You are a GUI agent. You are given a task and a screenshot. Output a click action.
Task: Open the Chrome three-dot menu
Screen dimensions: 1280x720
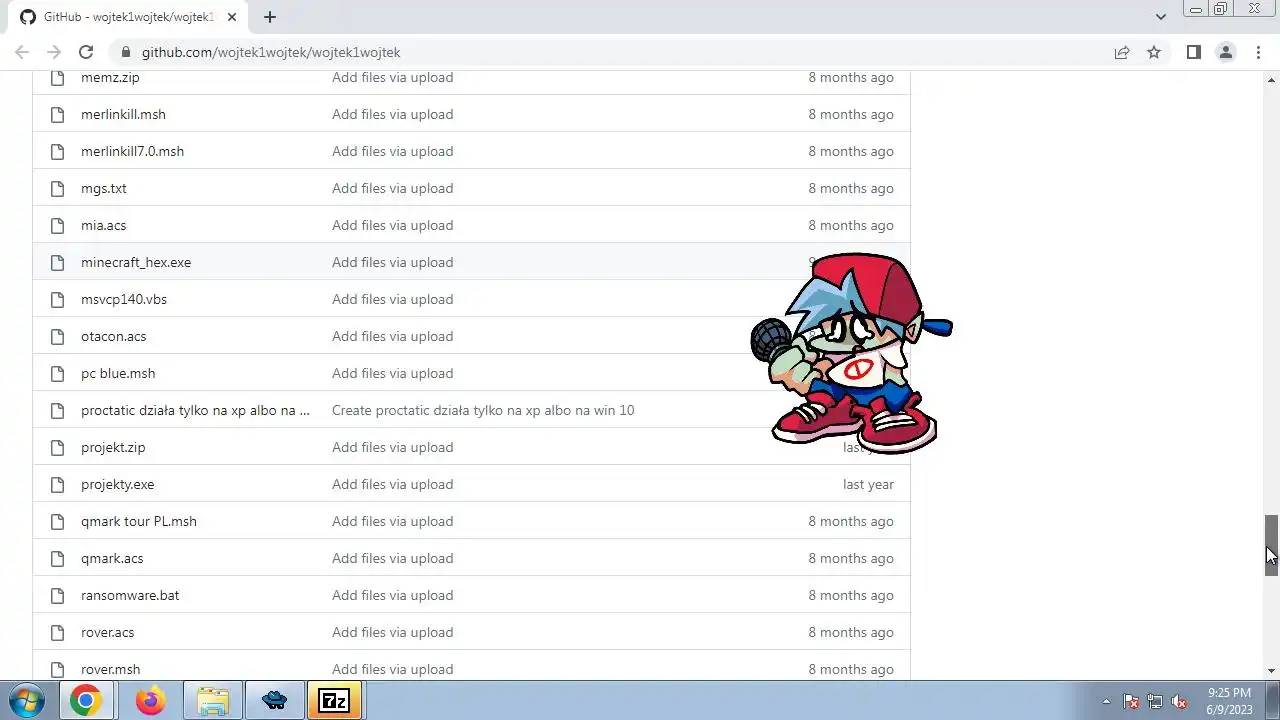click(x=1258, y=52)
